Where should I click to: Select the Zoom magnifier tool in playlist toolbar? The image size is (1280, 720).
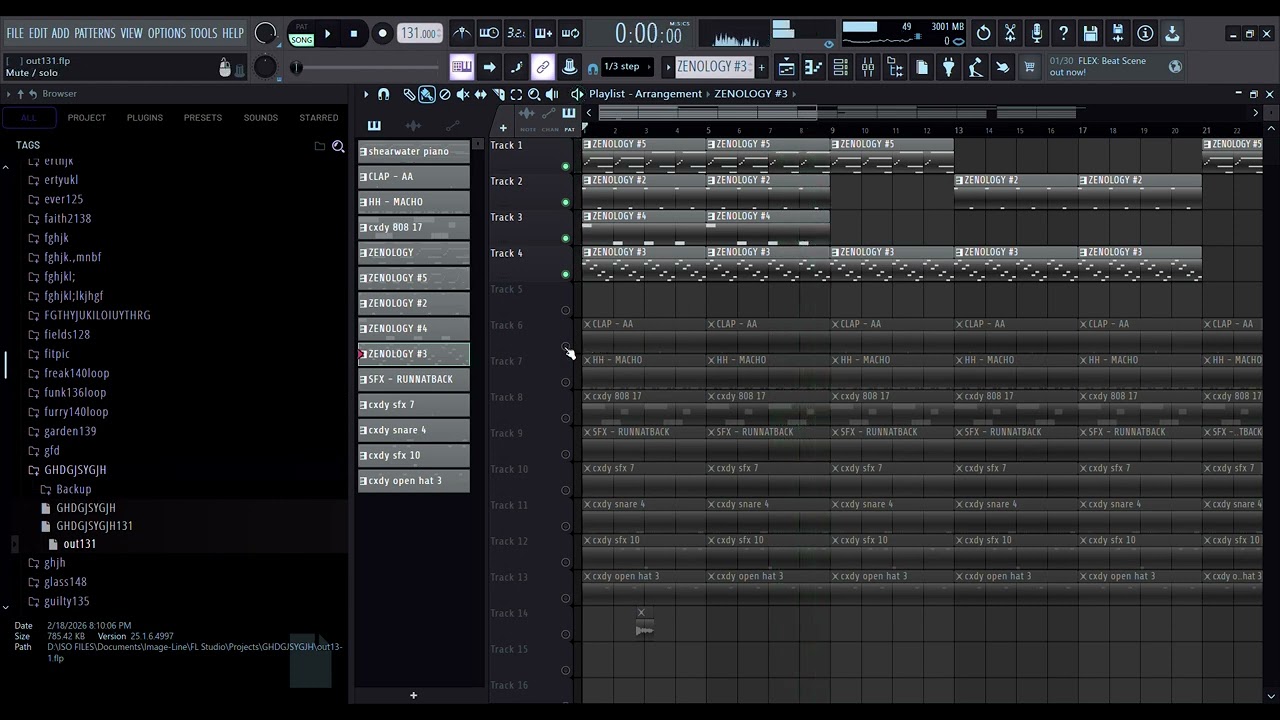pyautogui.click(x=534, y=94)
